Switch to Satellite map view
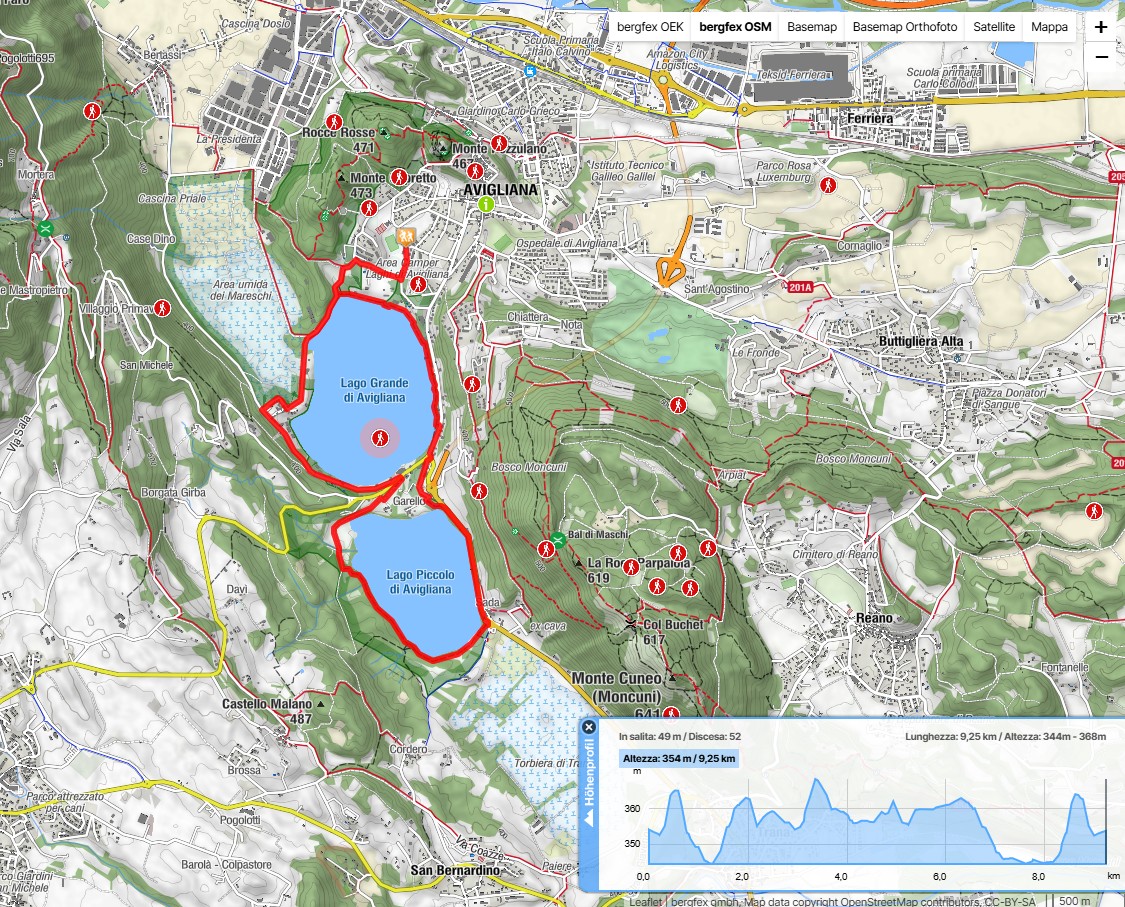The image size is (1125, 907). [994, 27]
